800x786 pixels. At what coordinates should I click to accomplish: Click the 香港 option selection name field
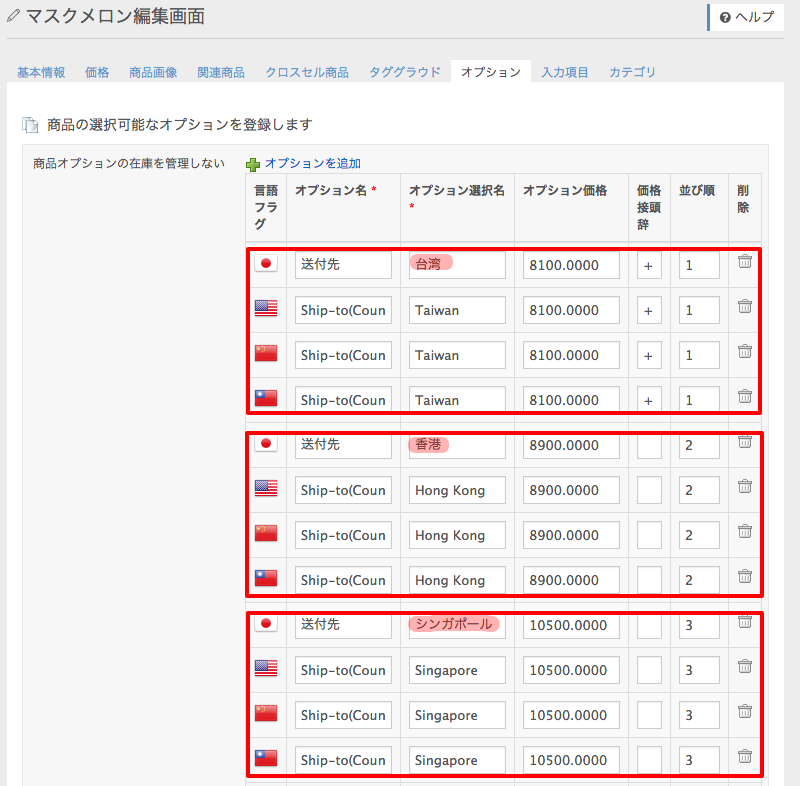tap(457, 445)
